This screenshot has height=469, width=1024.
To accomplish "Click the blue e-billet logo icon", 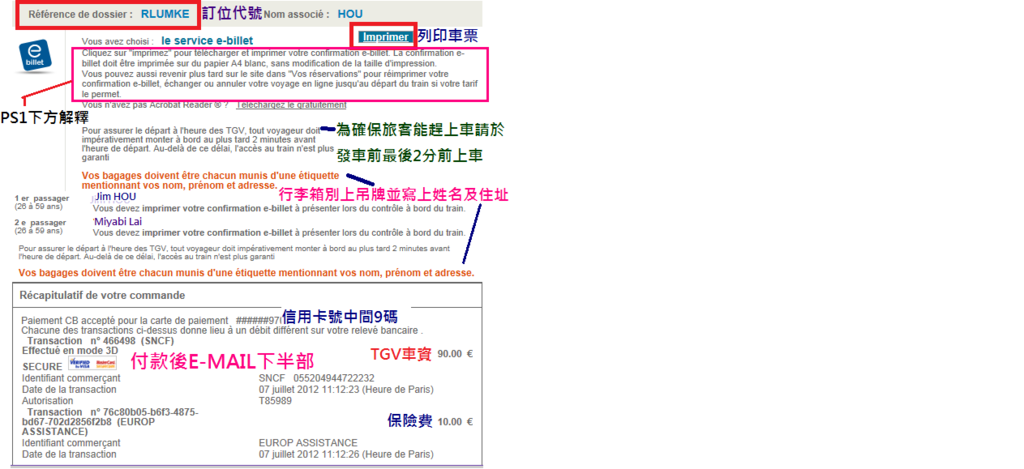I will pyautogui.click(x=37, y=57).
